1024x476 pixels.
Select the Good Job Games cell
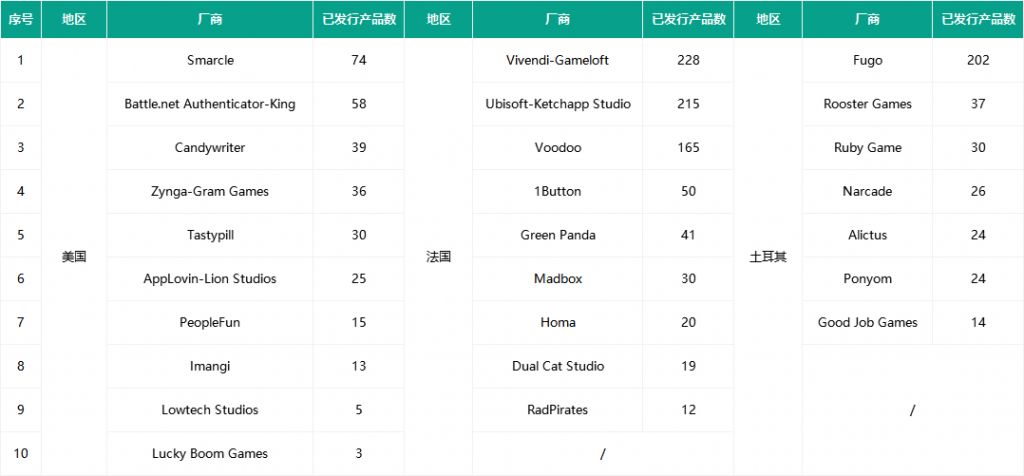[x=868, y=322]
